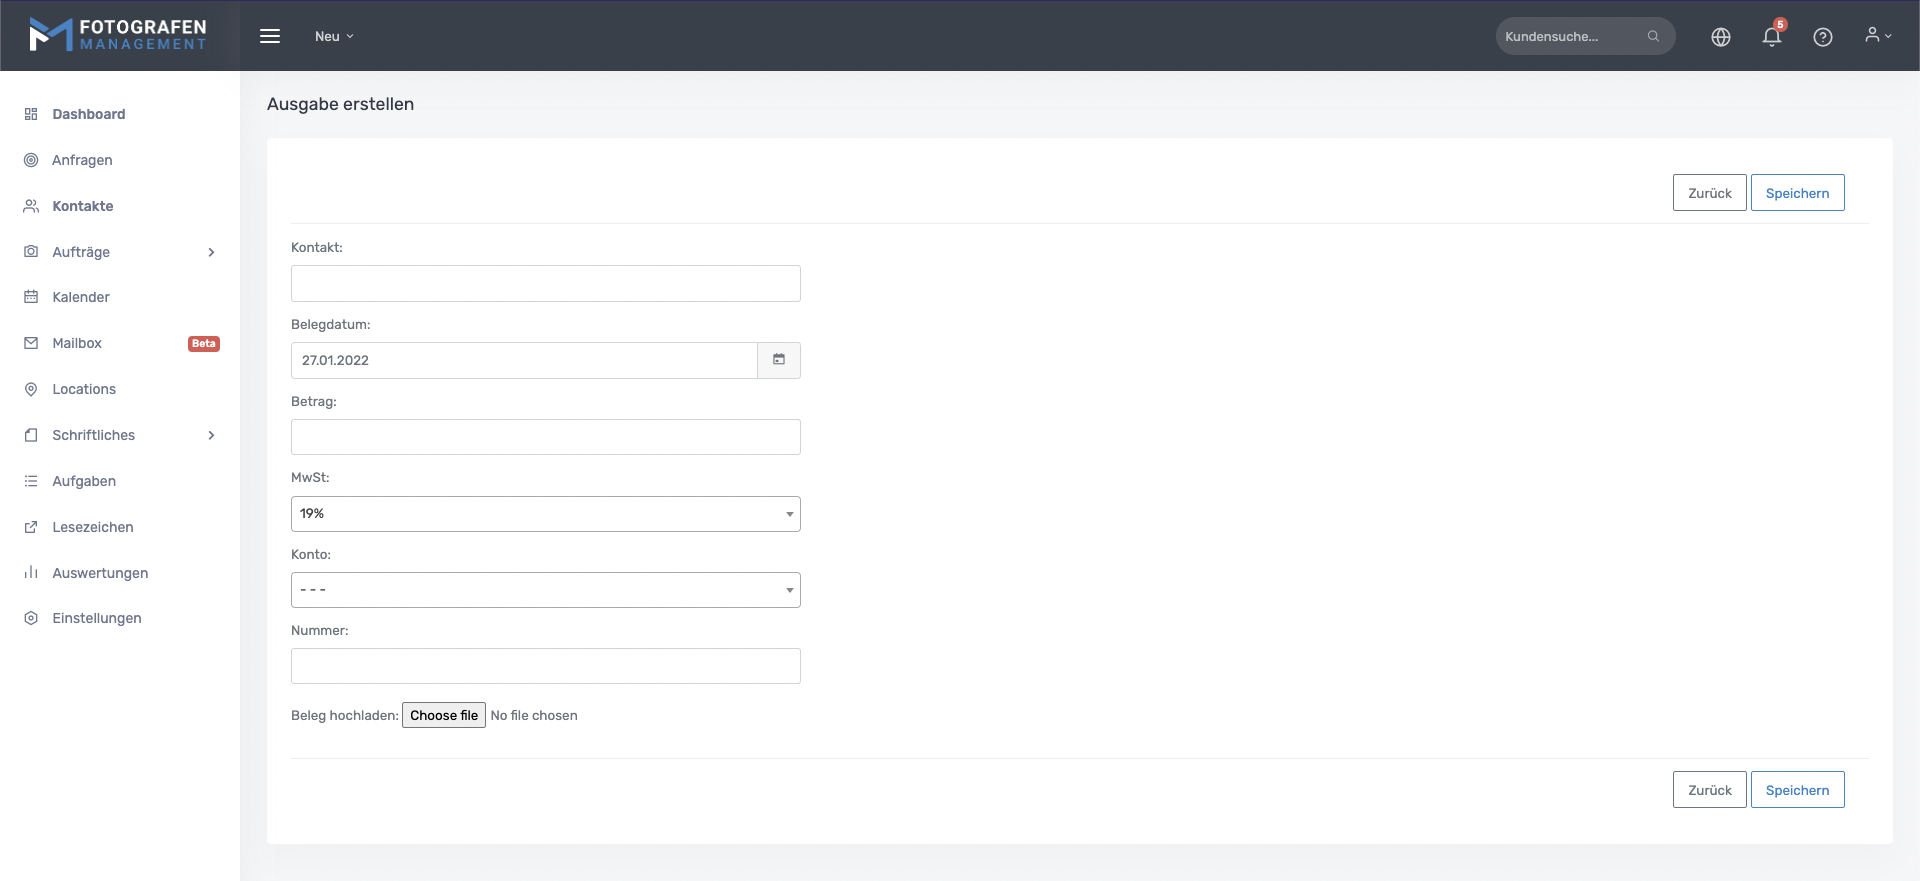Viewport: 1920px width, 881px height.
Task: Click the calendar icon beside Belegdatum
Action: [779, 360]
